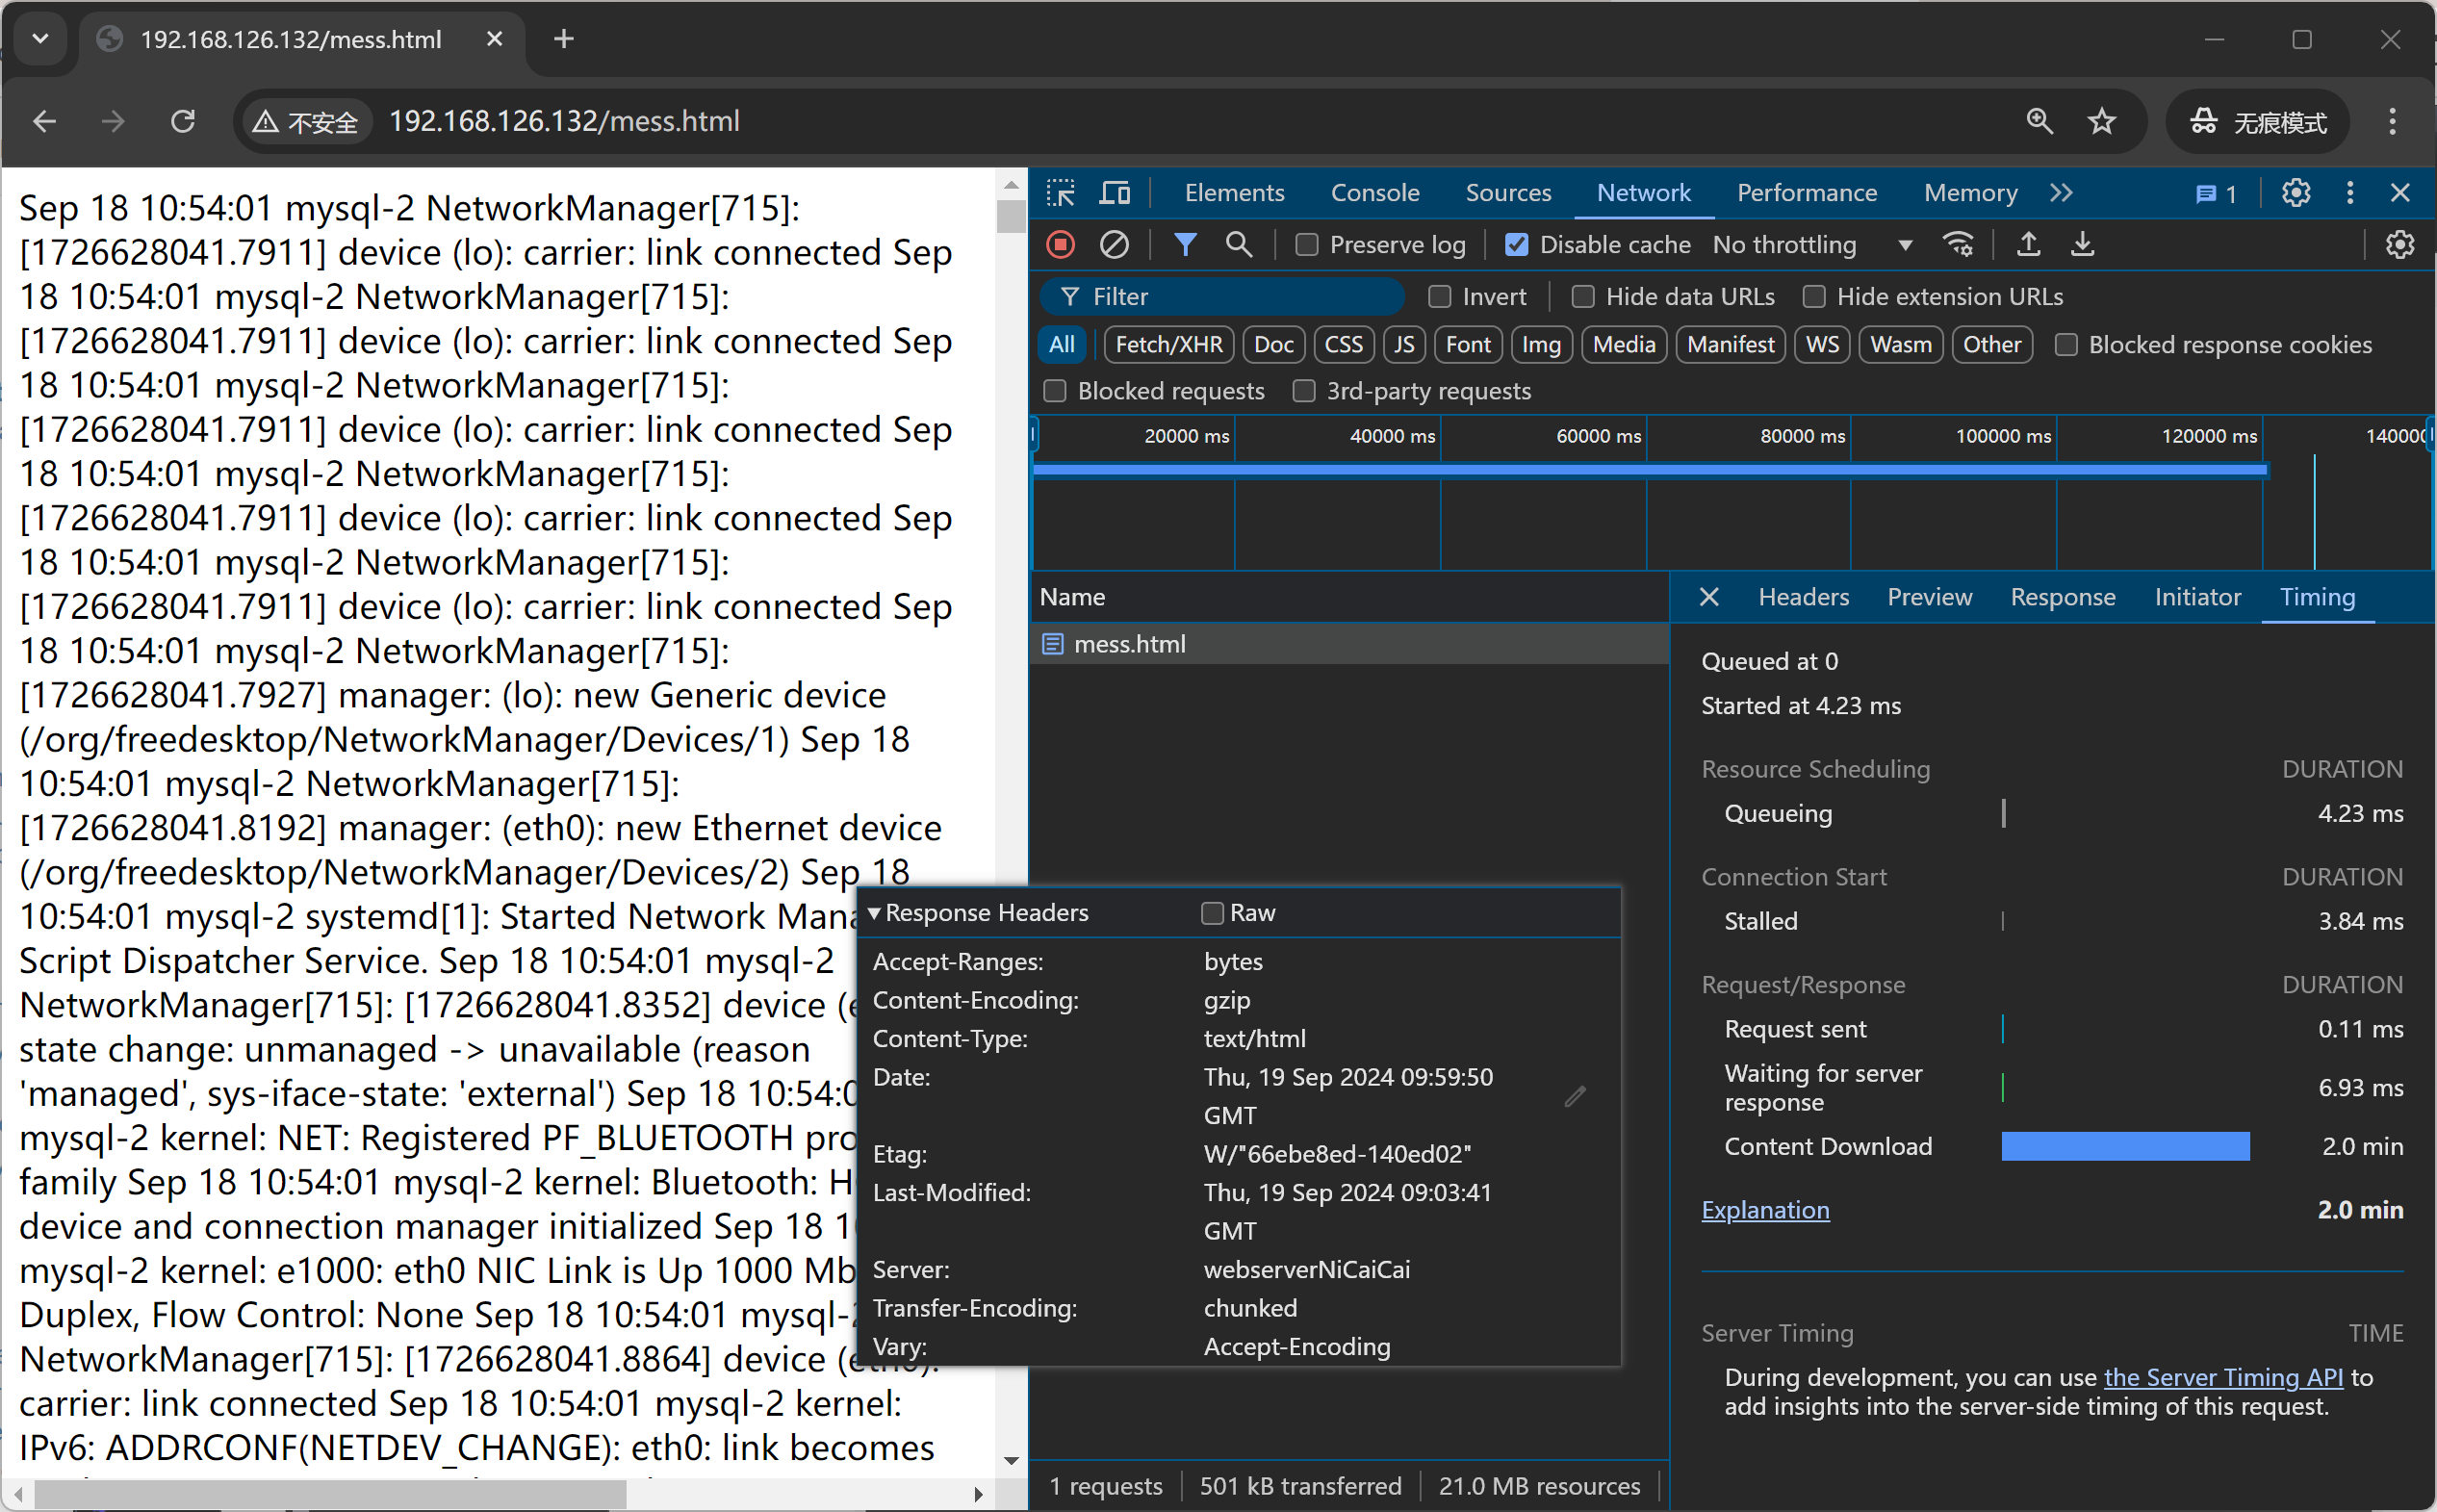Open the Response tab of the request
This screenshot has height=1512, width=2437.
[2062, 597]
